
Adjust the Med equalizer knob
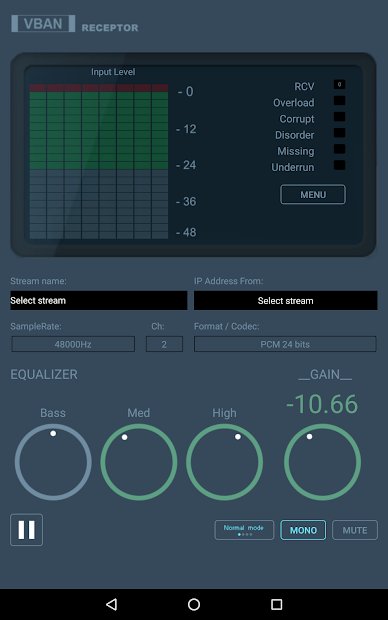(139, 462)
